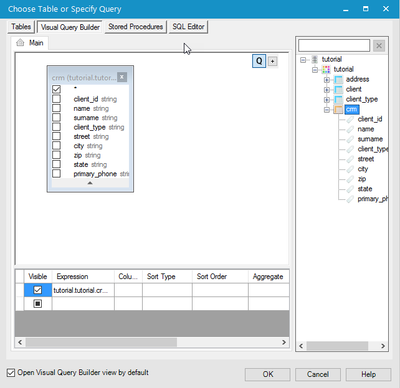Click the Cancel button
This screenshot has height=388, width=400.
coord(318,374)
